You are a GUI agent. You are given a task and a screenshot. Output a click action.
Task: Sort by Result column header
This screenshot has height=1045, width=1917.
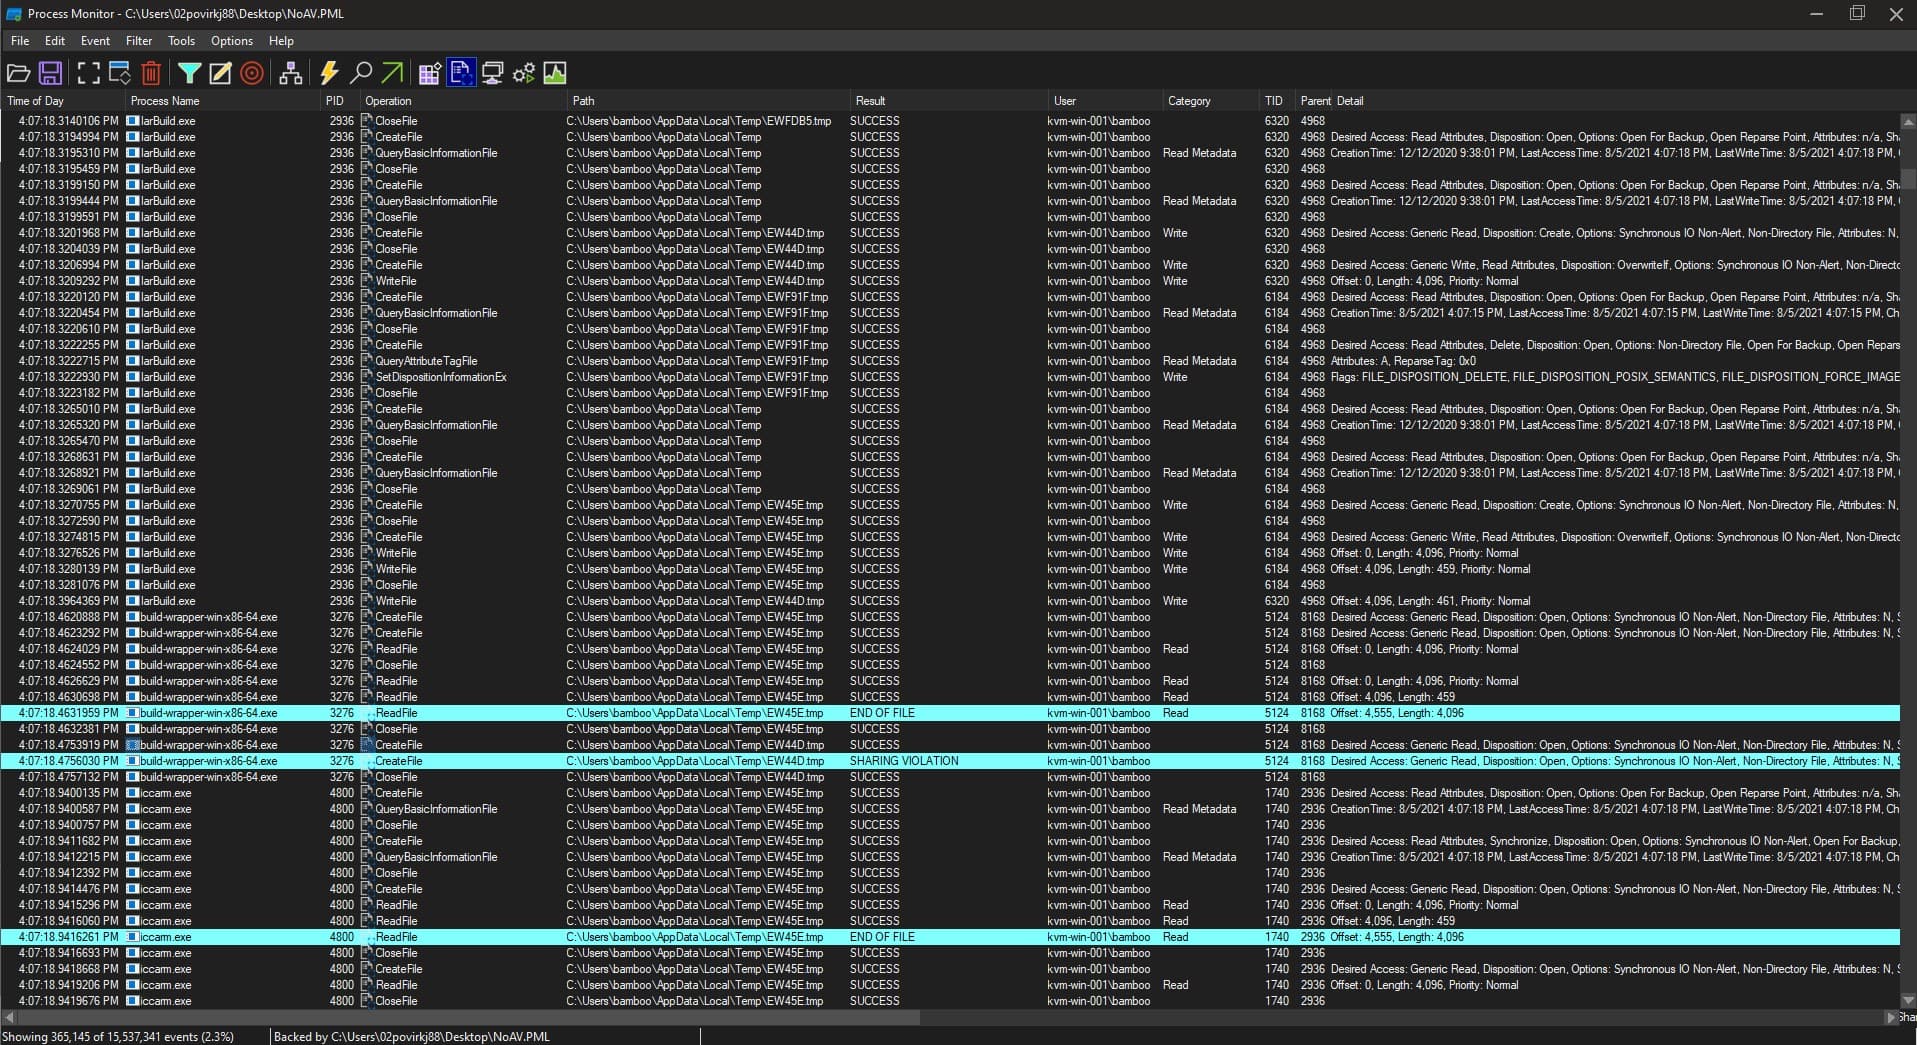(x=948, y=101)
